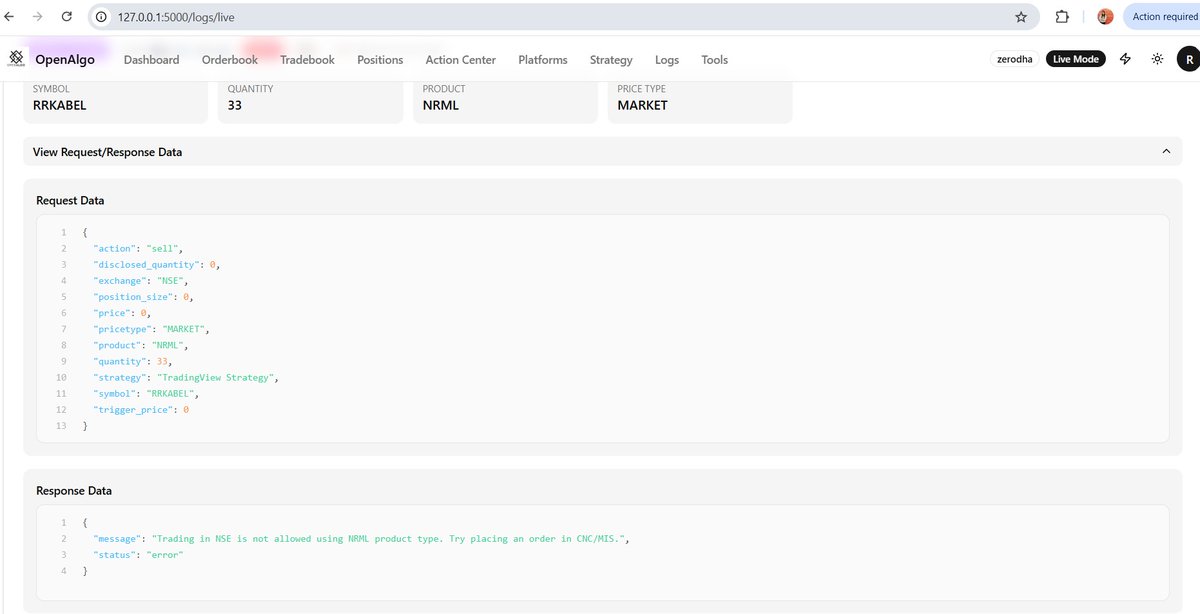Click the "strategy": "TradingView Strategy" line
The width and height of the screenshot is (1200, 614).
tap(186, 377)
